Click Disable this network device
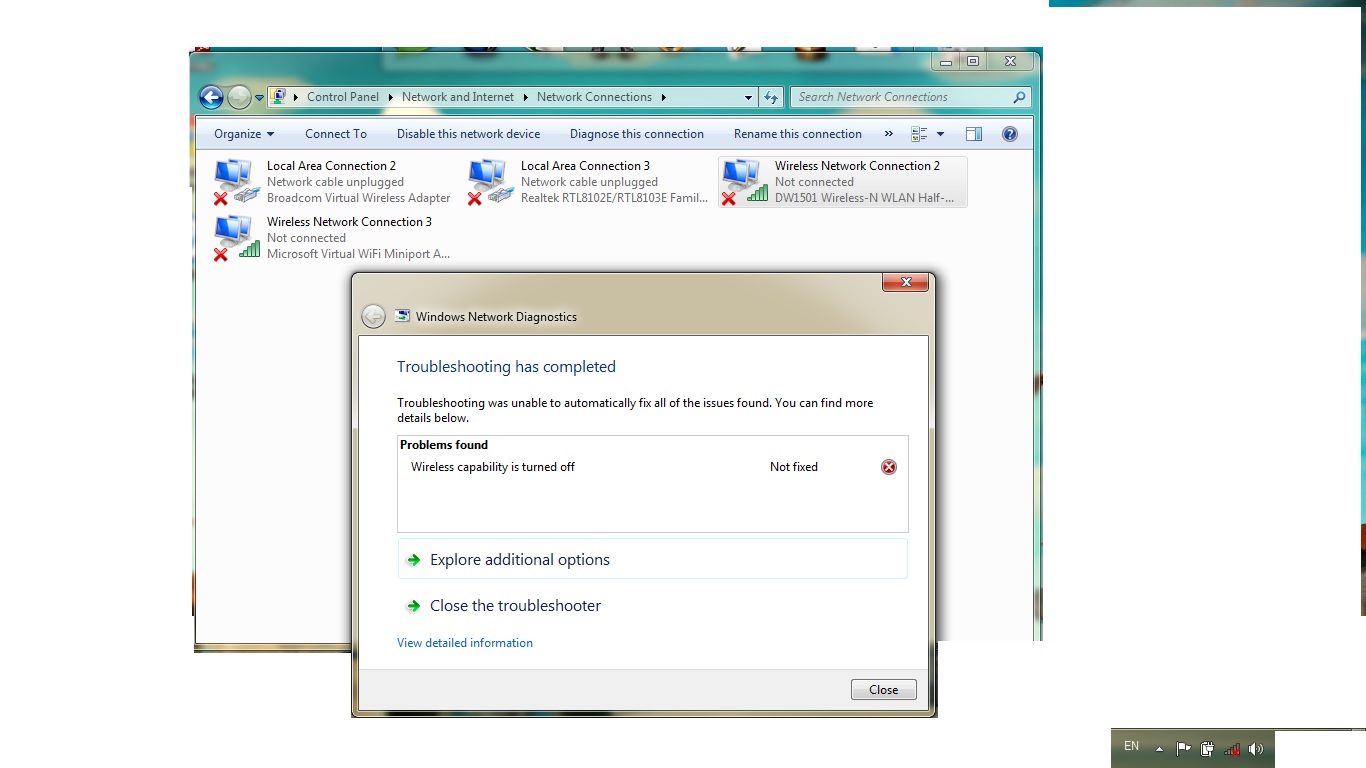This screenshot has height=768, width=1366. (468, 134)
